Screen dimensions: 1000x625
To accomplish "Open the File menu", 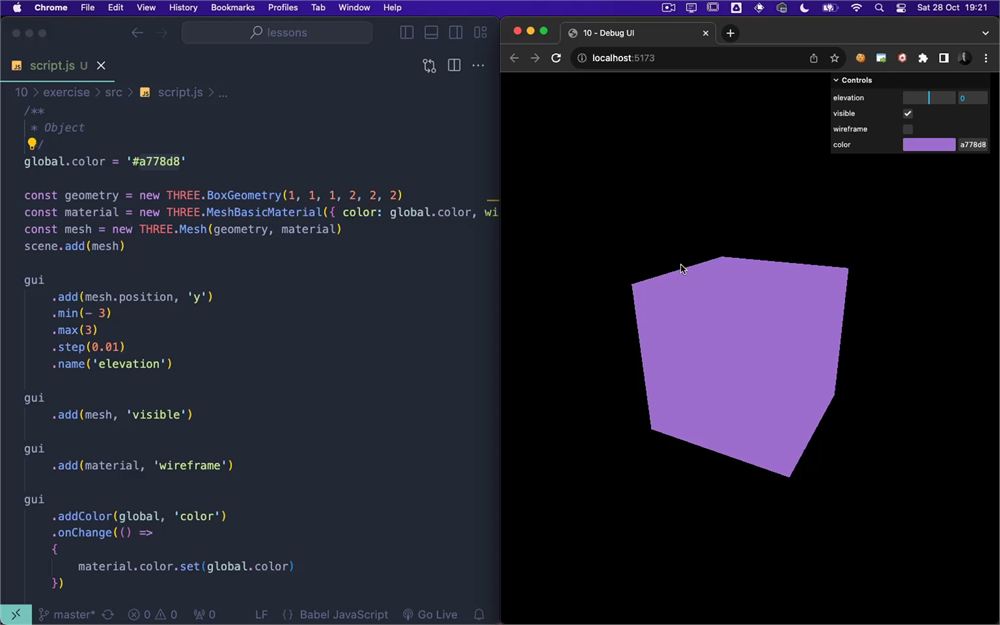I will click(87, 8).
